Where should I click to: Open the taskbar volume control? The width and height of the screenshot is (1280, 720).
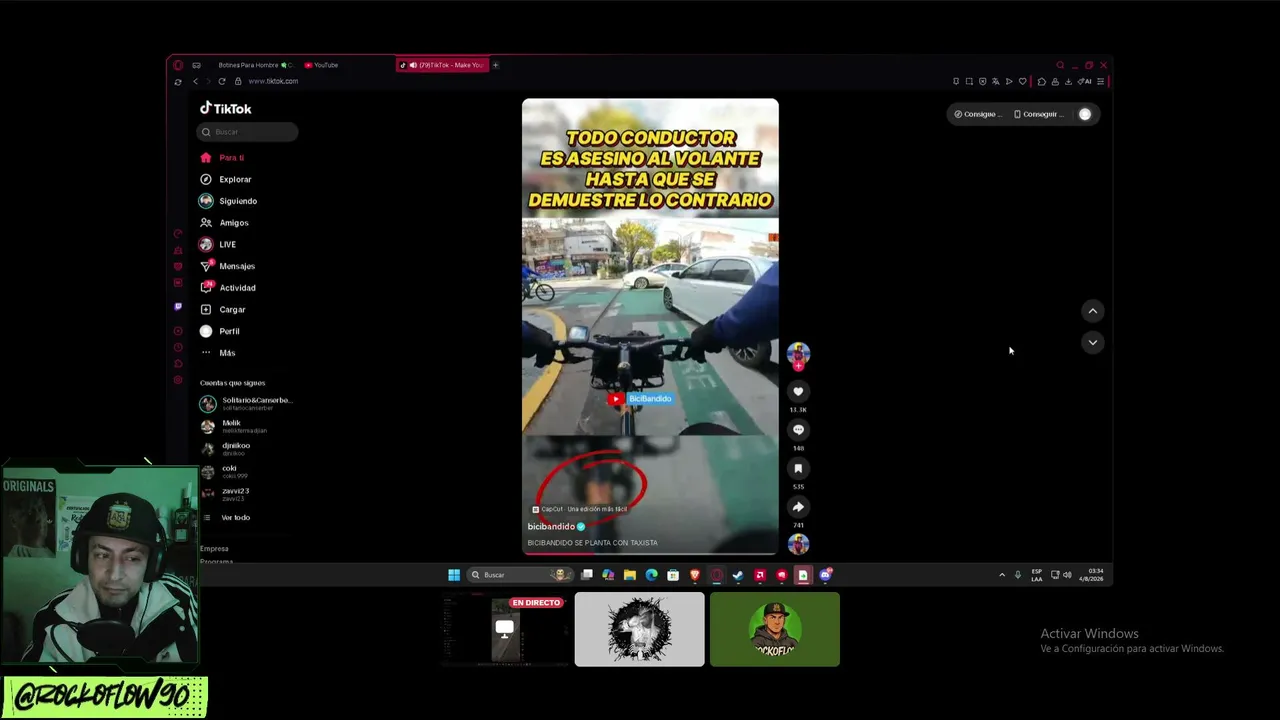point(1067,575)
